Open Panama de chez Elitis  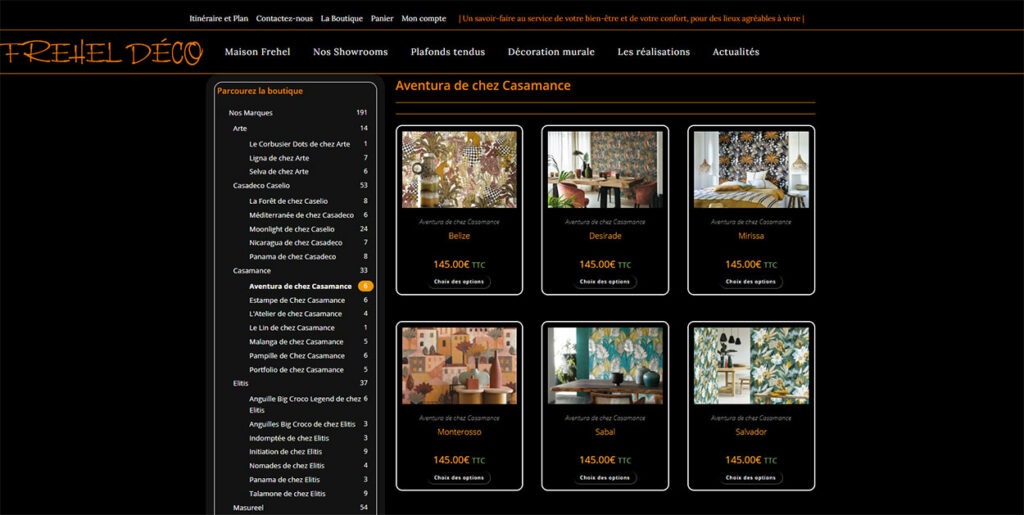click(285, 480)
